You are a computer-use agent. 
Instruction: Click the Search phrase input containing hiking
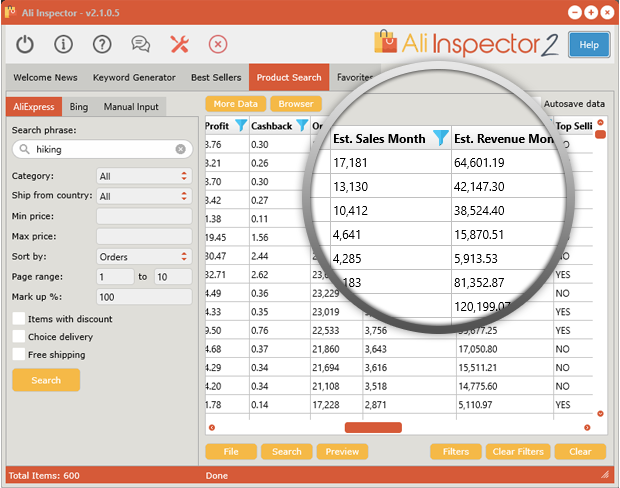(102, 149)
